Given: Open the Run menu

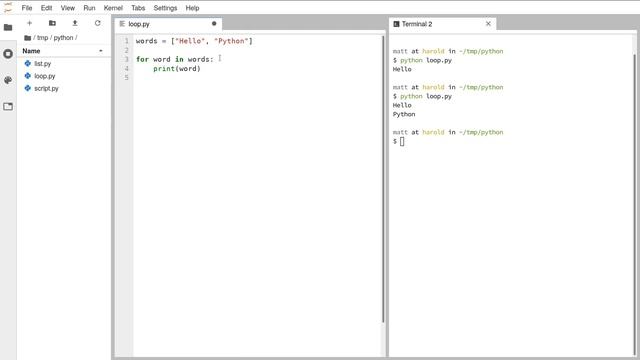Looking at the screenshot, I should tap(89, 8).
